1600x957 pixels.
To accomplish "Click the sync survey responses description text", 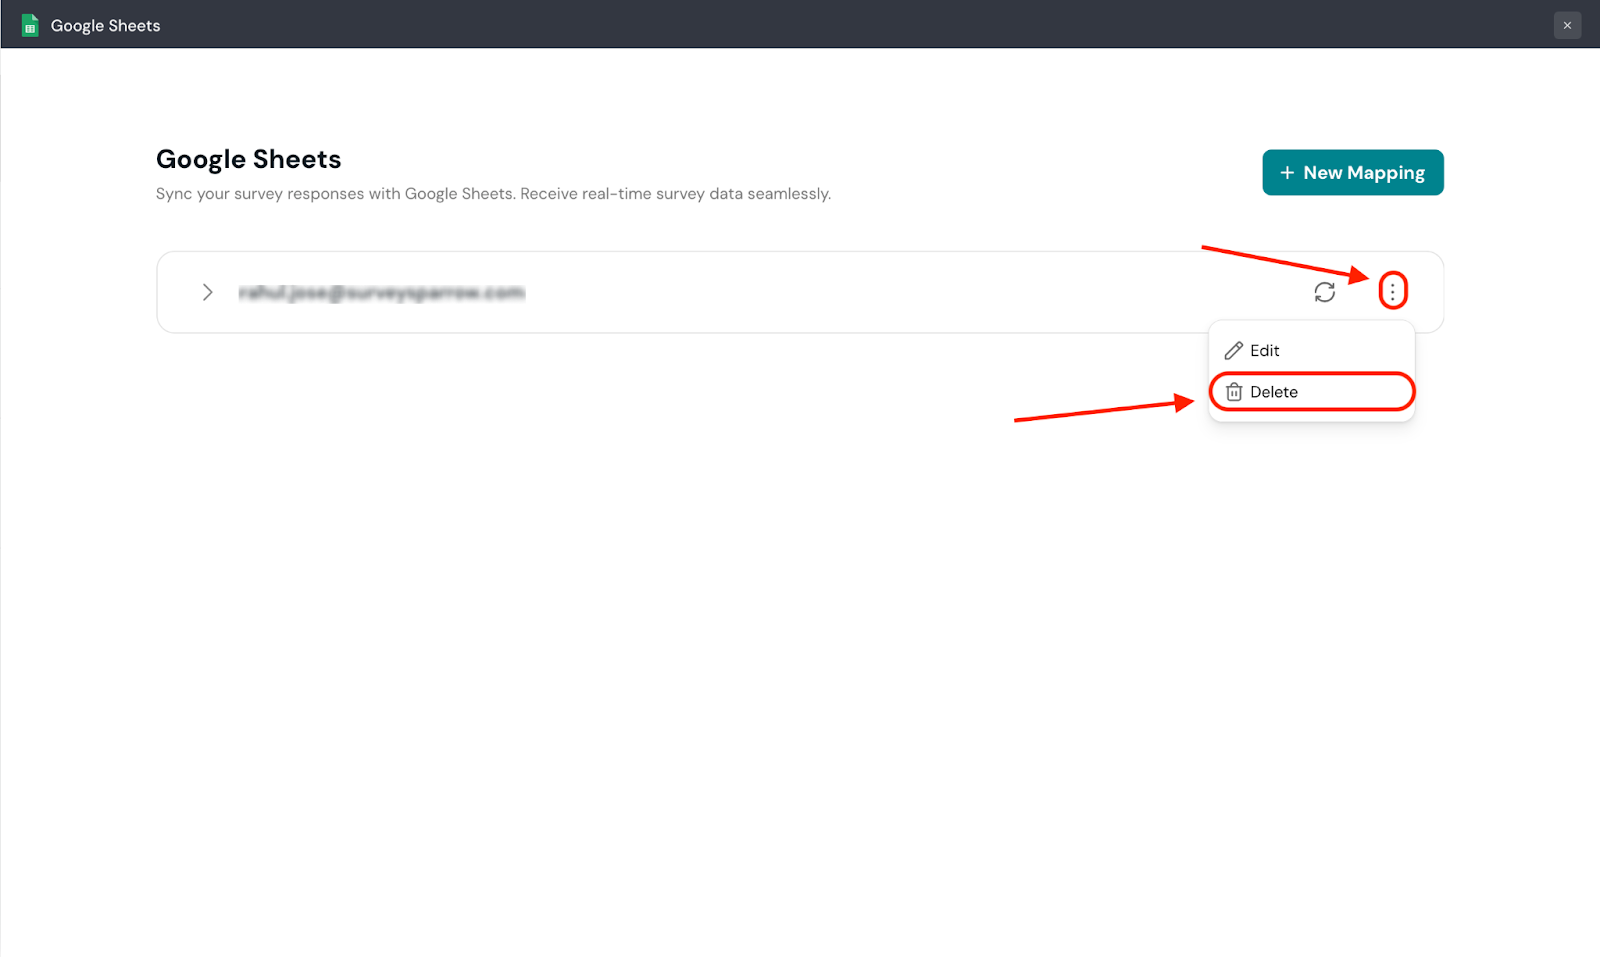I will [x=493, y=194].
